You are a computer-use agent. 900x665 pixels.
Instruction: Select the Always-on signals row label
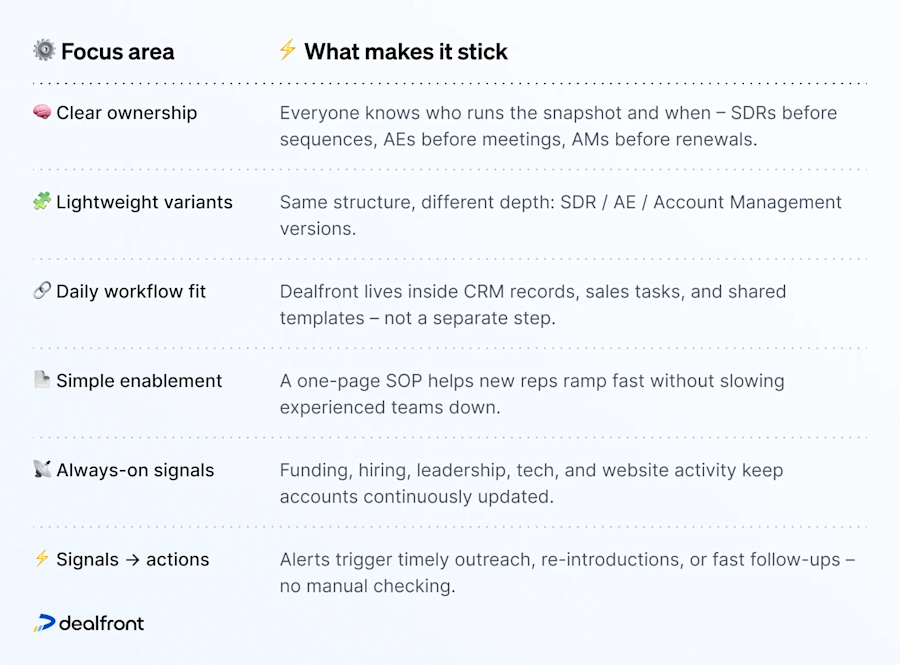(x=135, y=470)
